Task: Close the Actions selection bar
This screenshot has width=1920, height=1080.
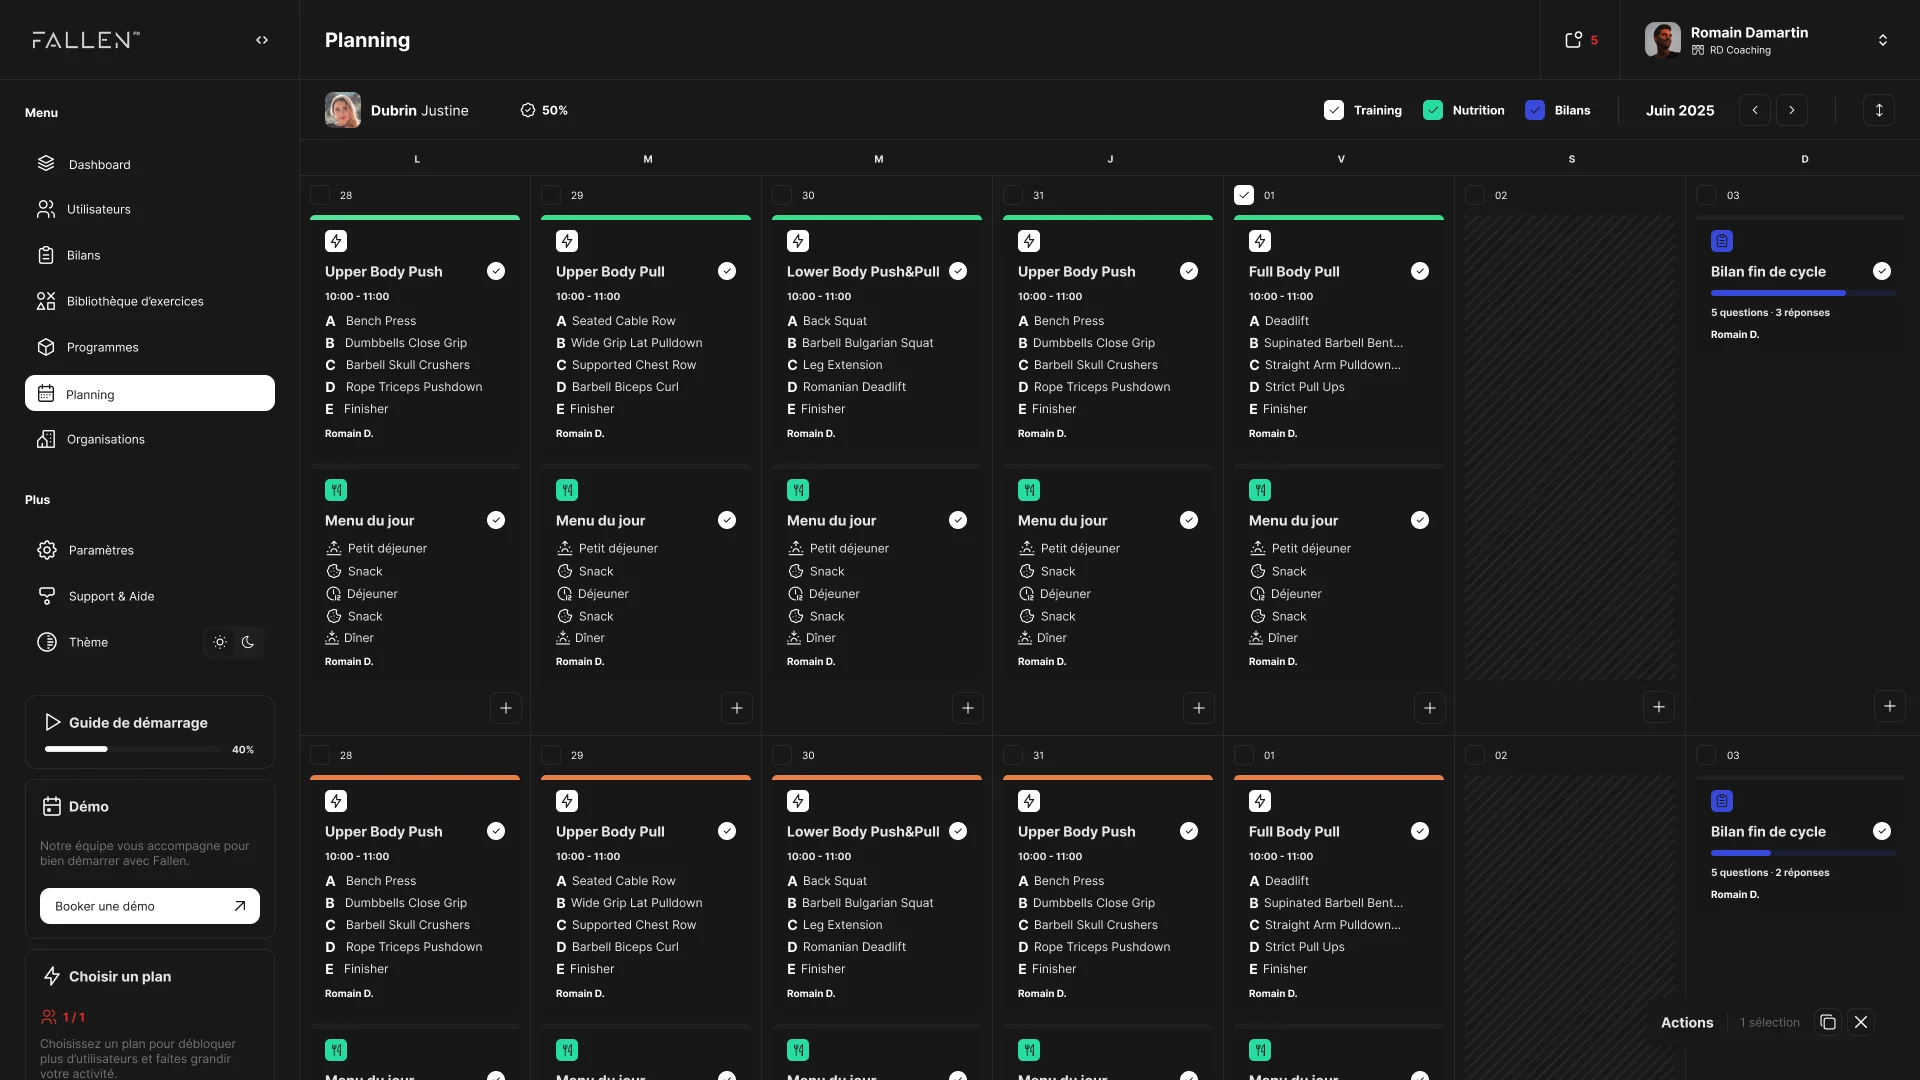Action: click(x=1861, y=1022)
